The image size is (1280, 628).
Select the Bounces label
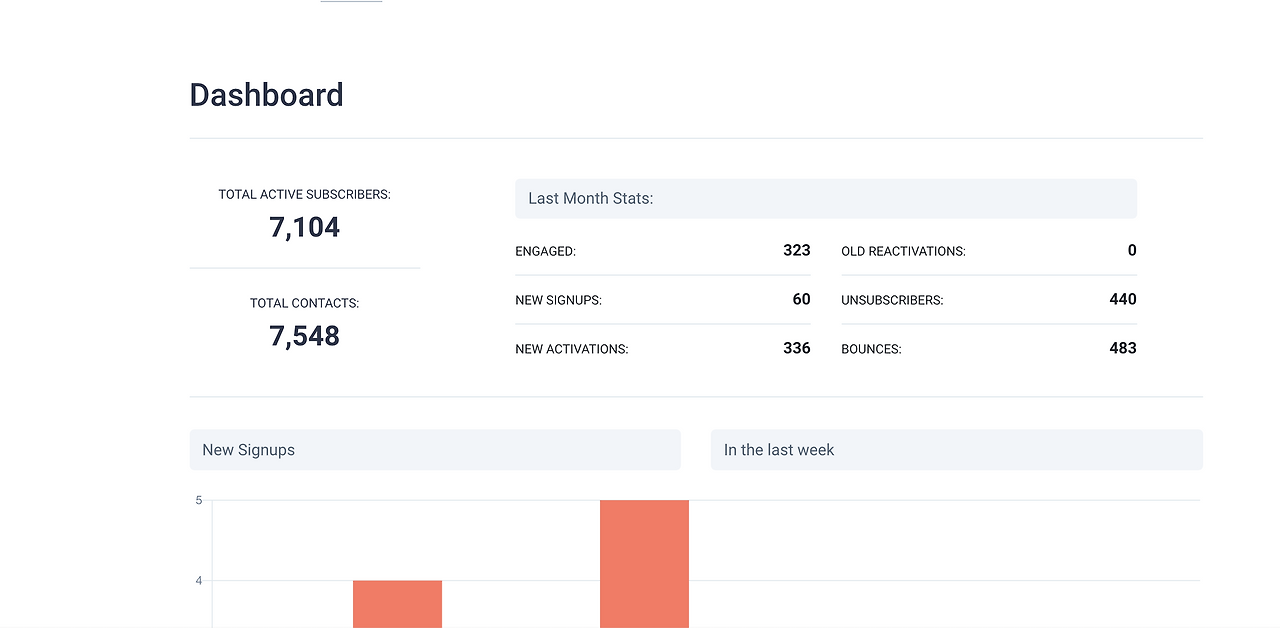[871, 349]
